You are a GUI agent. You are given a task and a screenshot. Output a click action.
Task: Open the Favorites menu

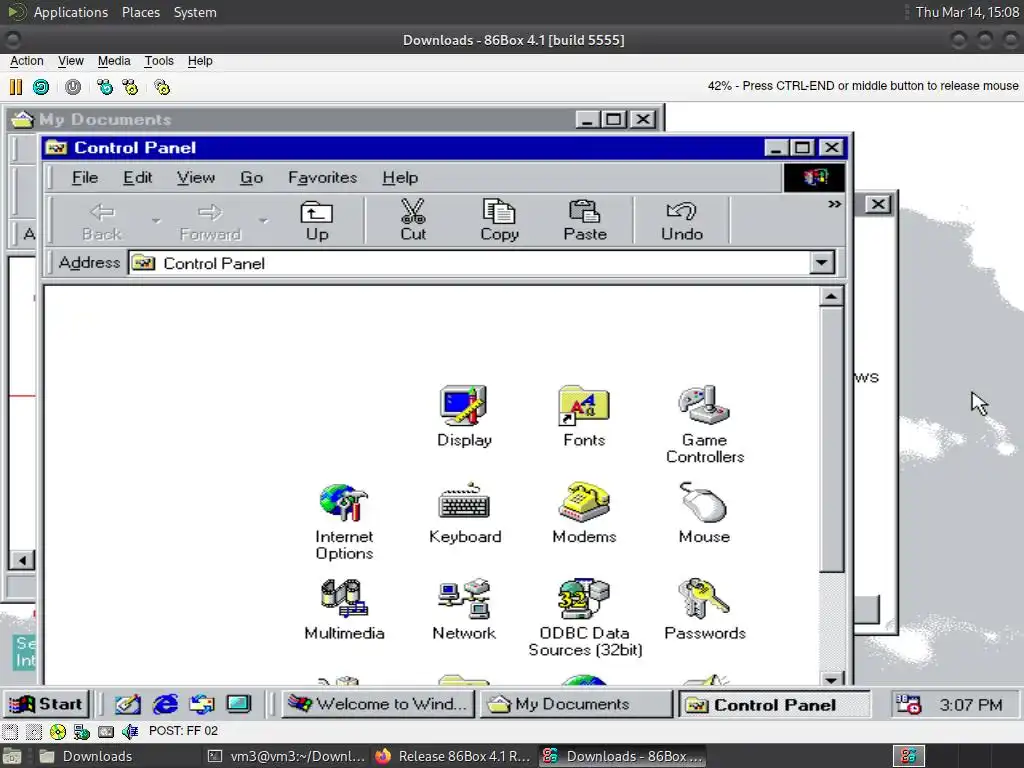click(323, 178)
